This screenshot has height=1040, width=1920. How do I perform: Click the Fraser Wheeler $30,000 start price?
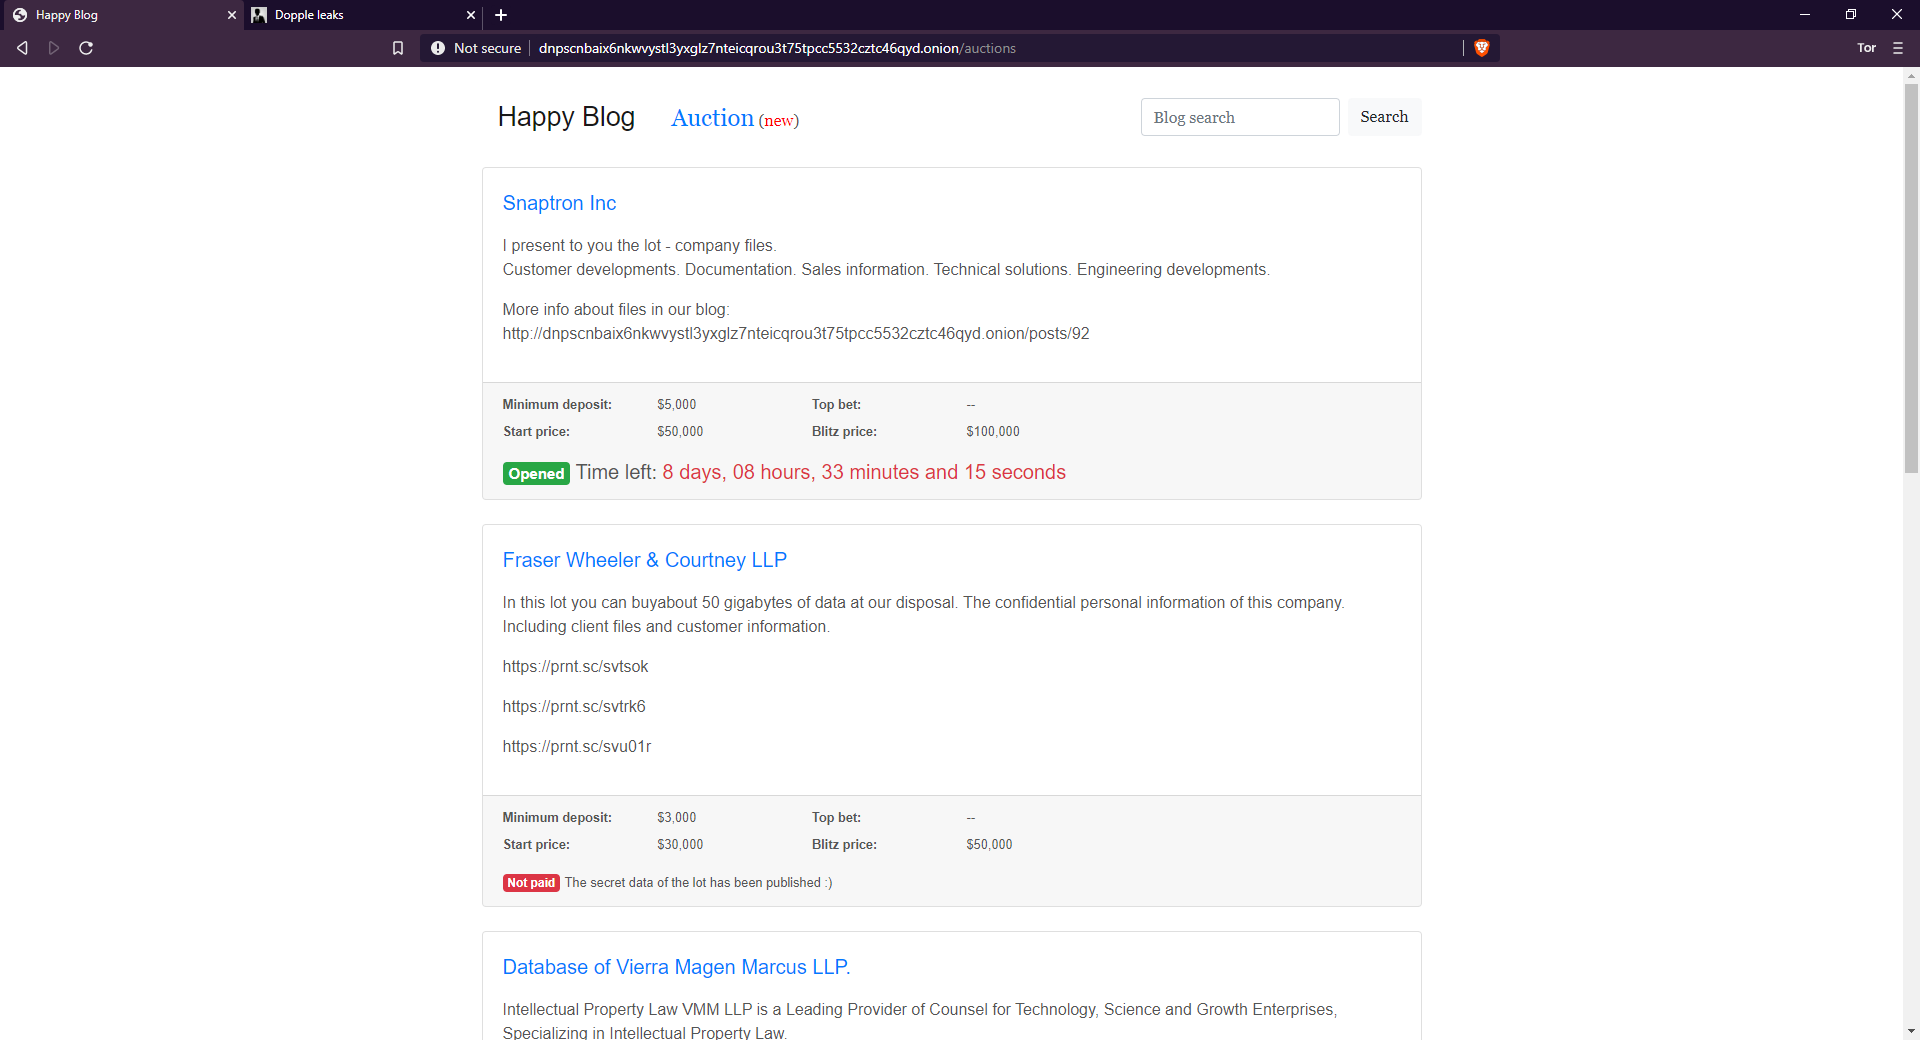680,845
